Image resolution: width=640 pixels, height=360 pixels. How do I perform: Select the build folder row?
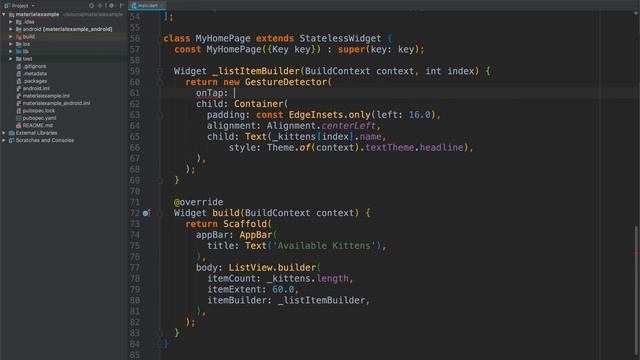64,36
